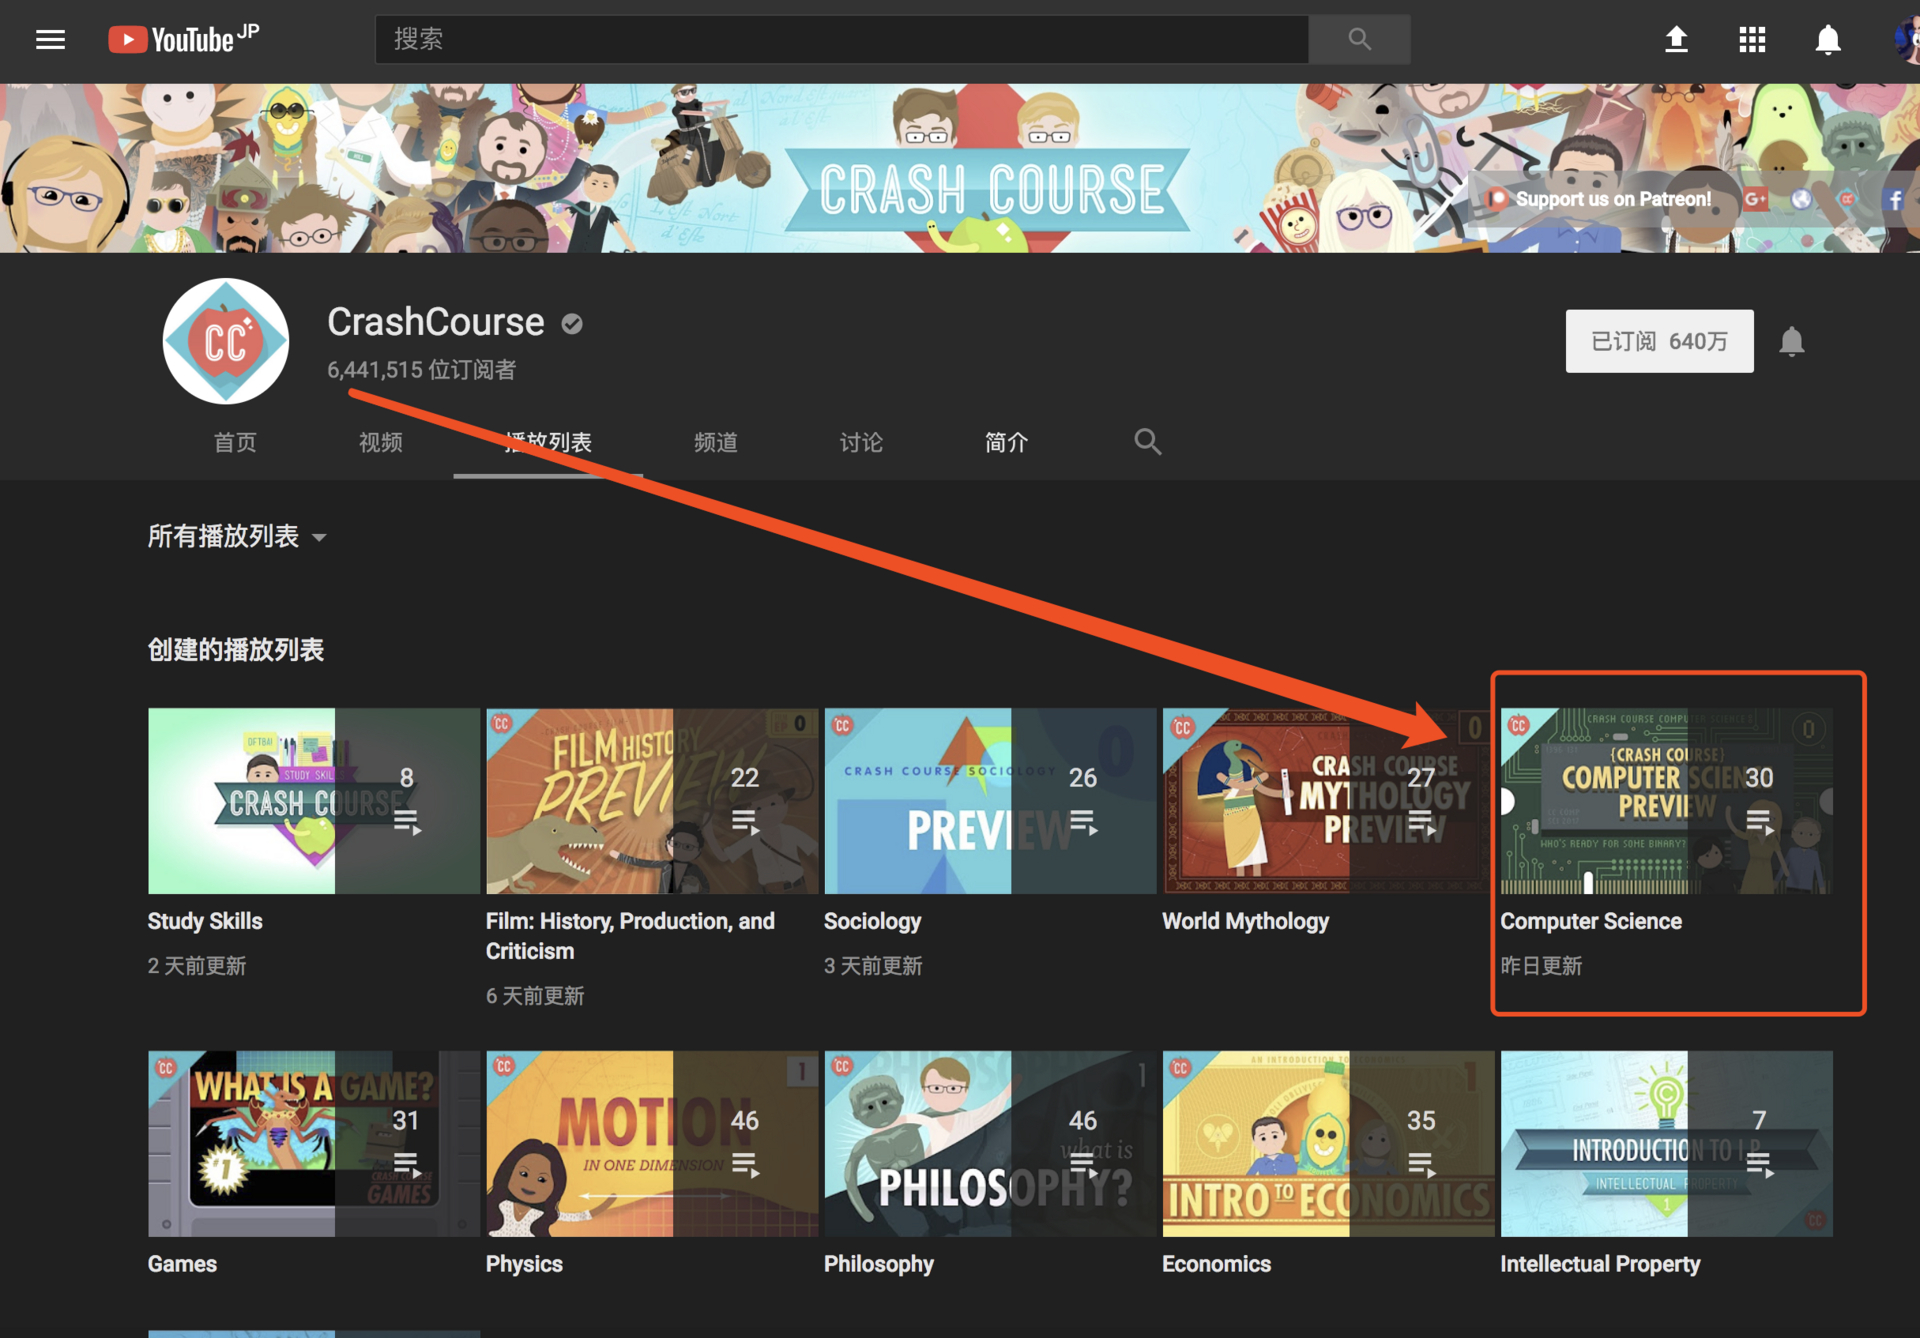Click the What is Philosophy thumbnail
Image resolution: width=1920 pixels, height=1338 pixels.
[990, 1144]
